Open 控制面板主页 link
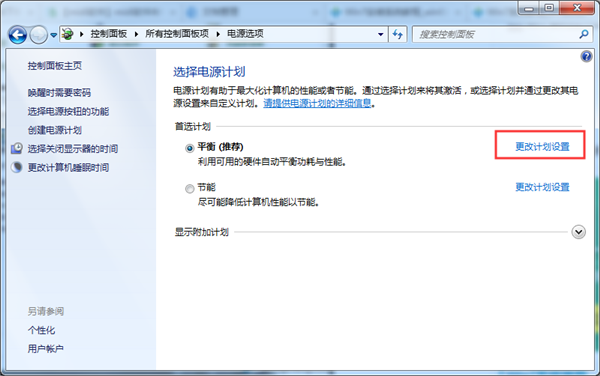600x376 pixels. (x=55, y=66)
